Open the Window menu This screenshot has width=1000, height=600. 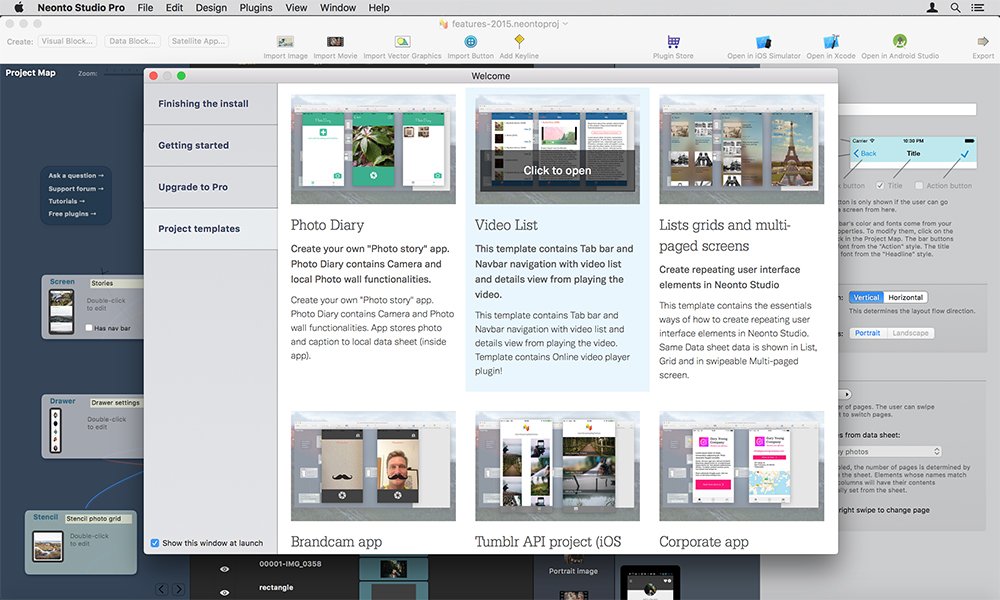(x=338, y=8)
